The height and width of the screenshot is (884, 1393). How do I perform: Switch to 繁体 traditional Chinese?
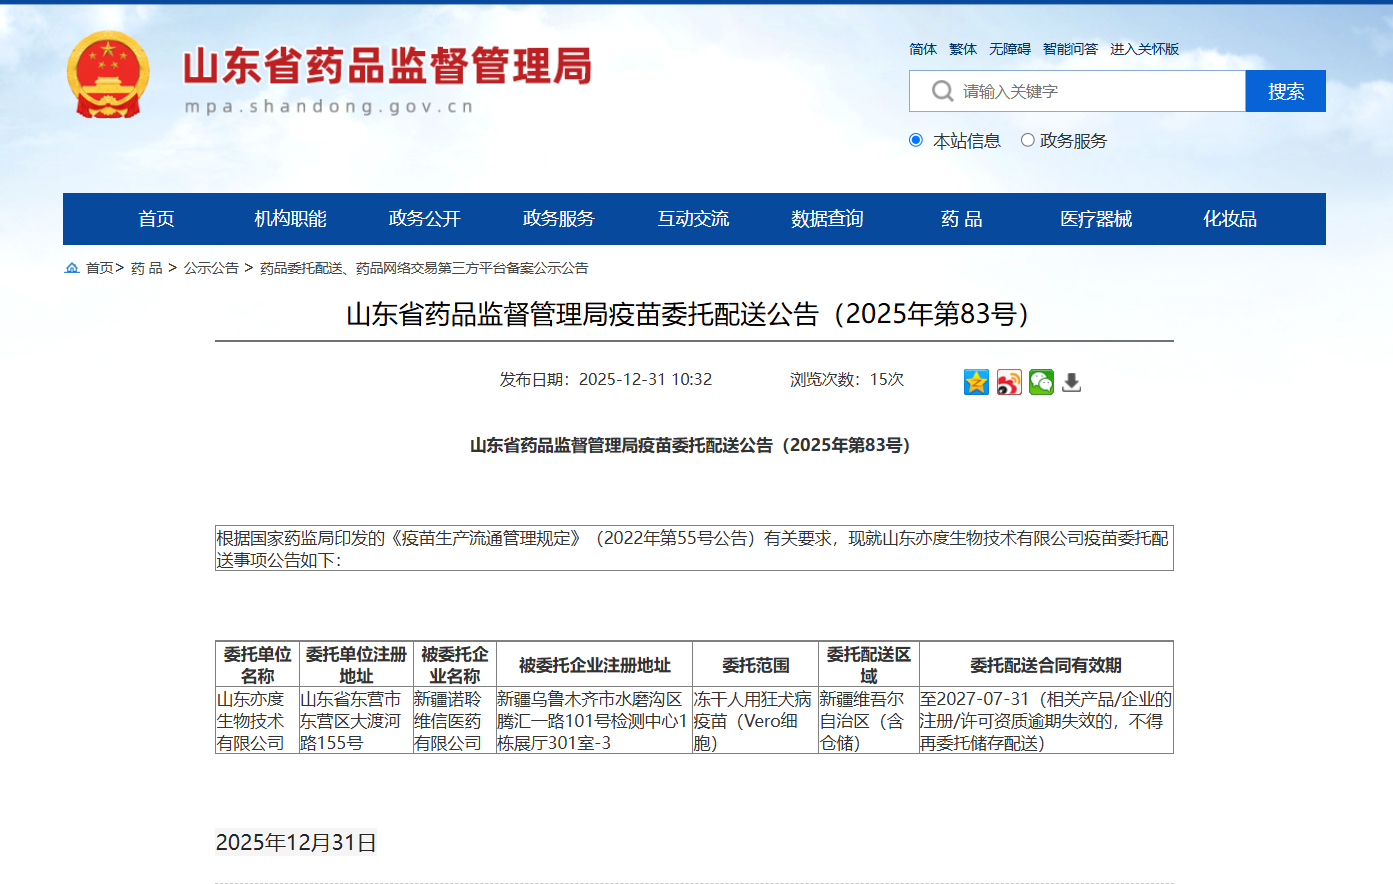coord(963,49)
